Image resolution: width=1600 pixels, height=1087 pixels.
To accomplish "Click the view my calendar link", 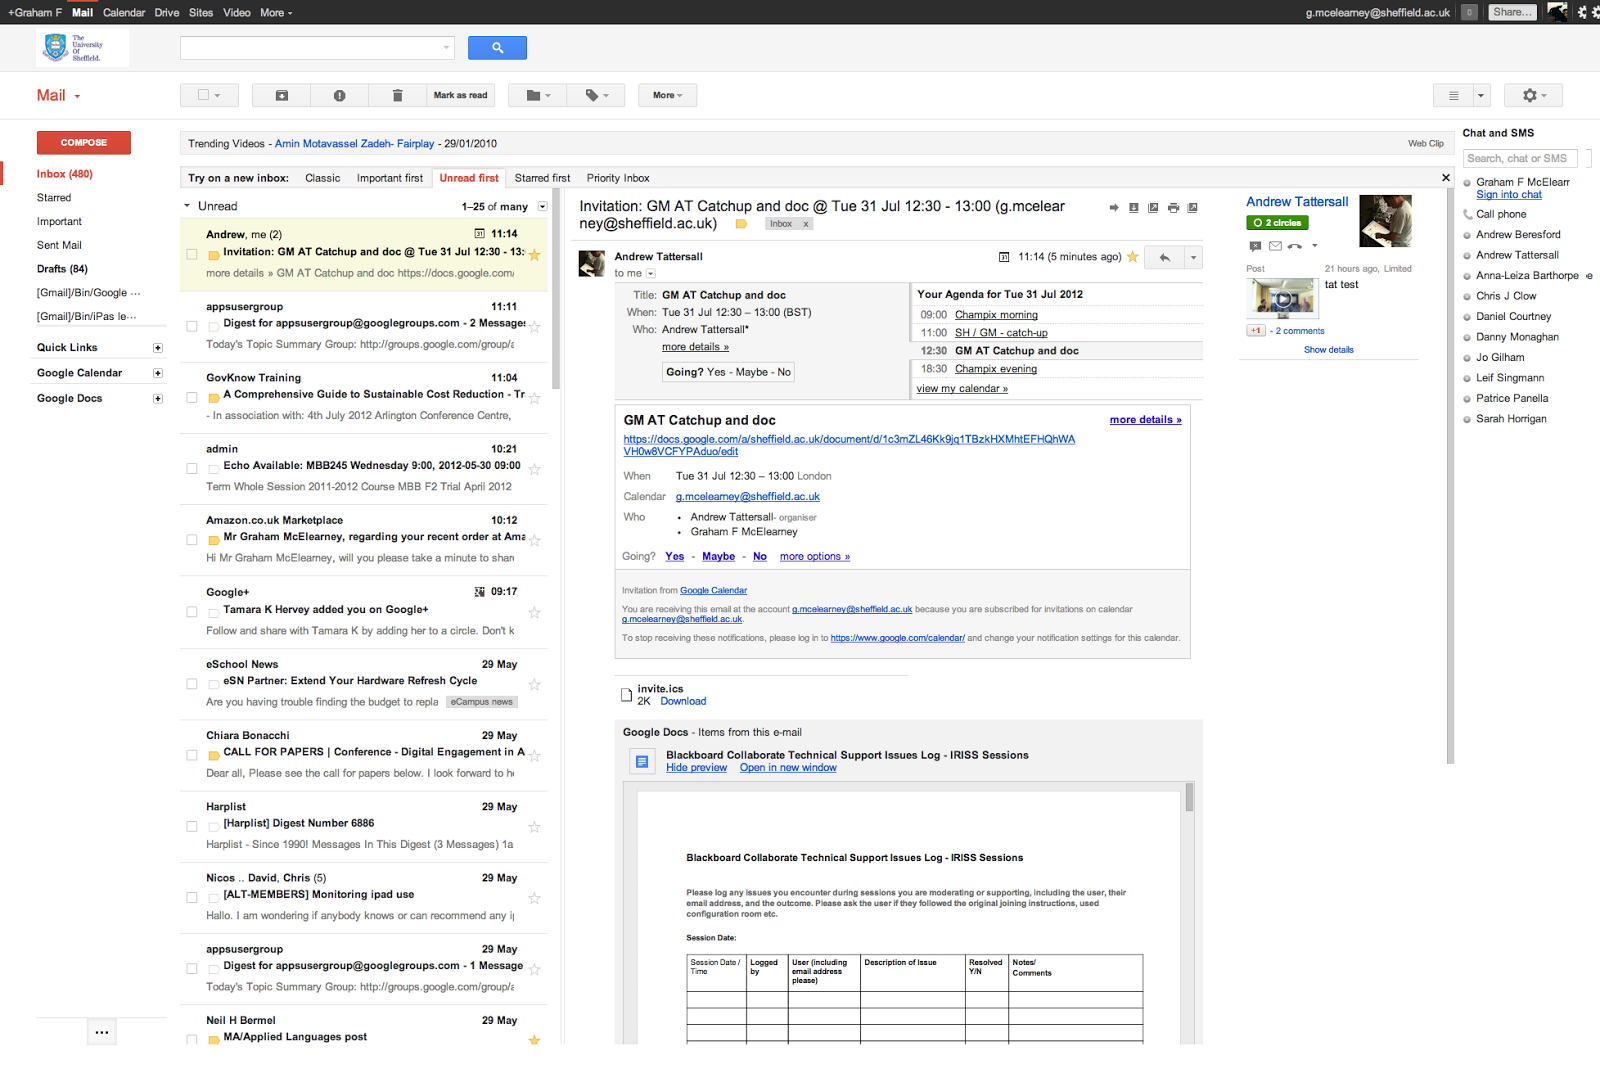I will (x=962, y=389).
